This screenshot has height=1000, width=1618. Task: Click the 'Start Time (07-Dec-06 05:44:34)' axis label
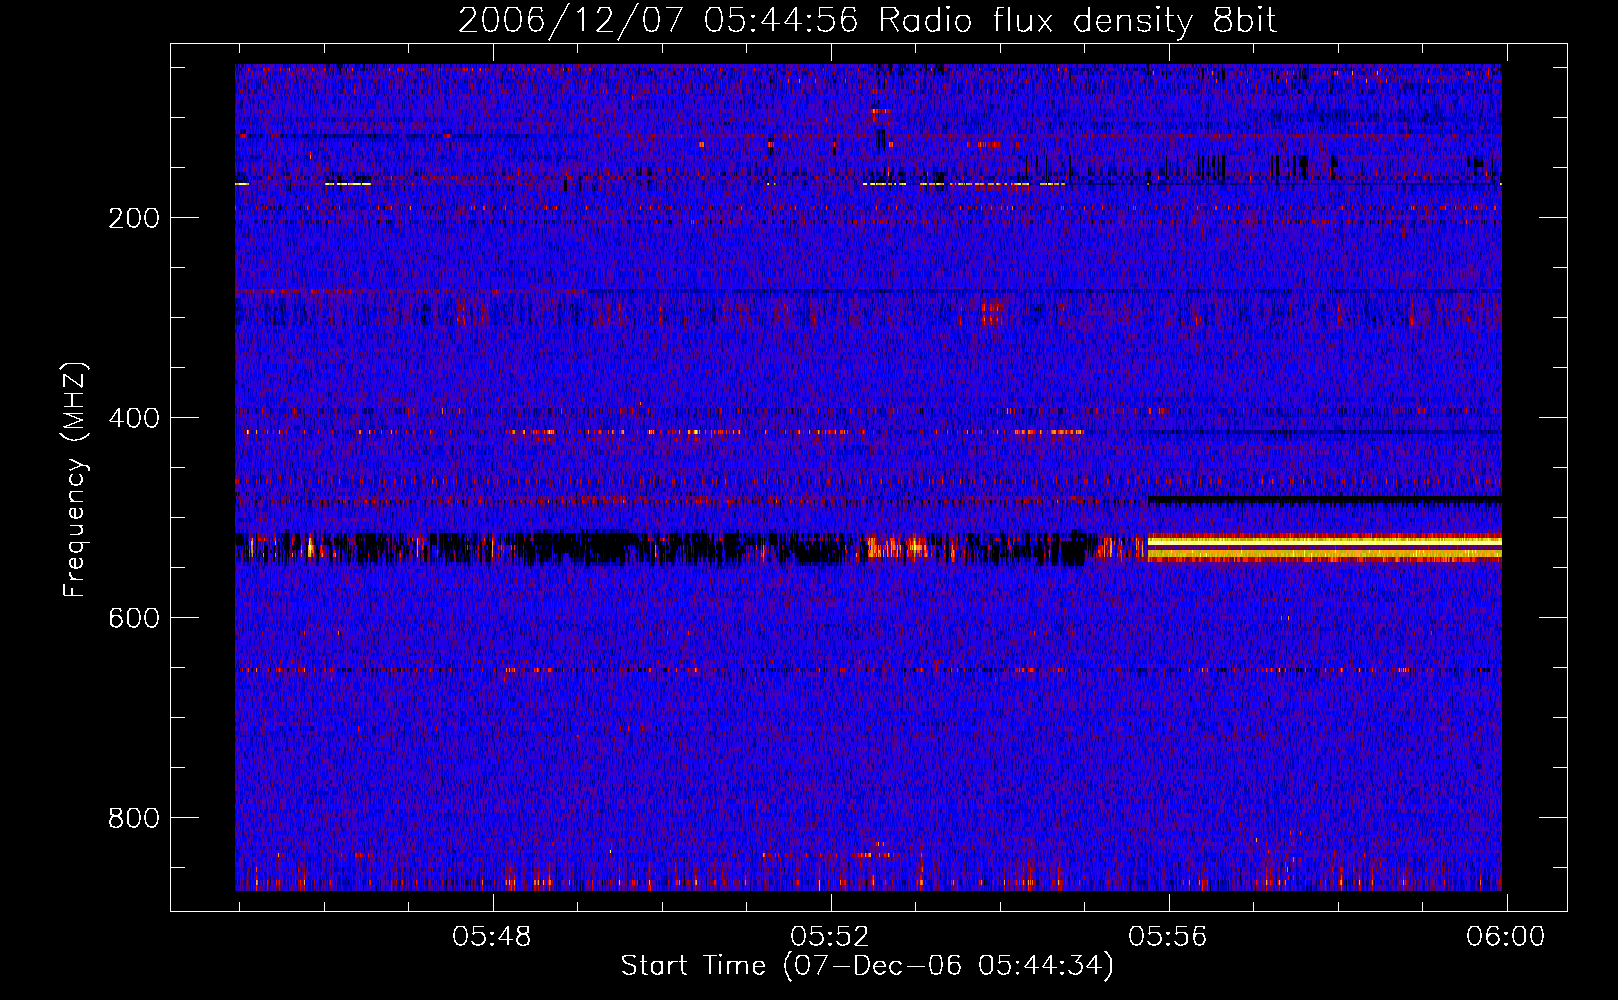(867, 966)
